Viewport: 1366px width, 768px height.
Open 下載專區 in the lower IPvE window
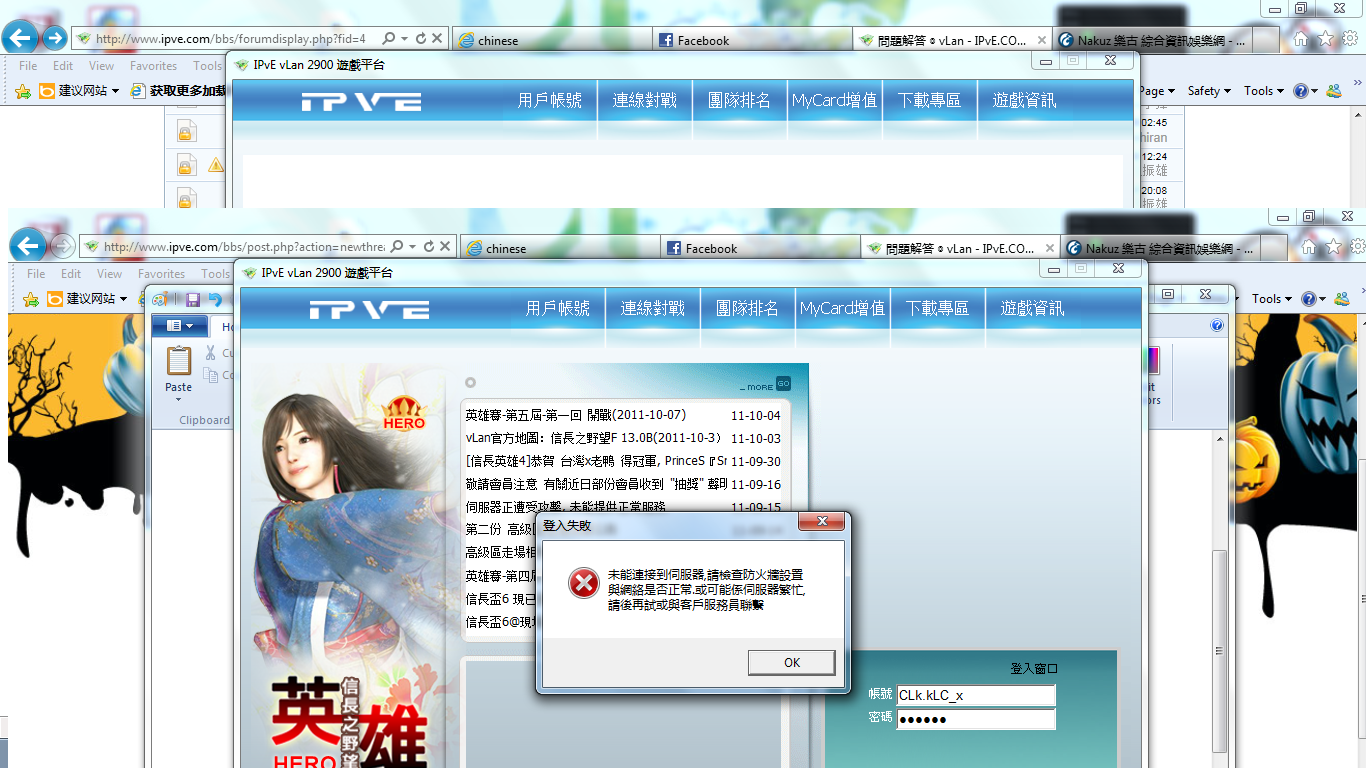tap(938, 309)
